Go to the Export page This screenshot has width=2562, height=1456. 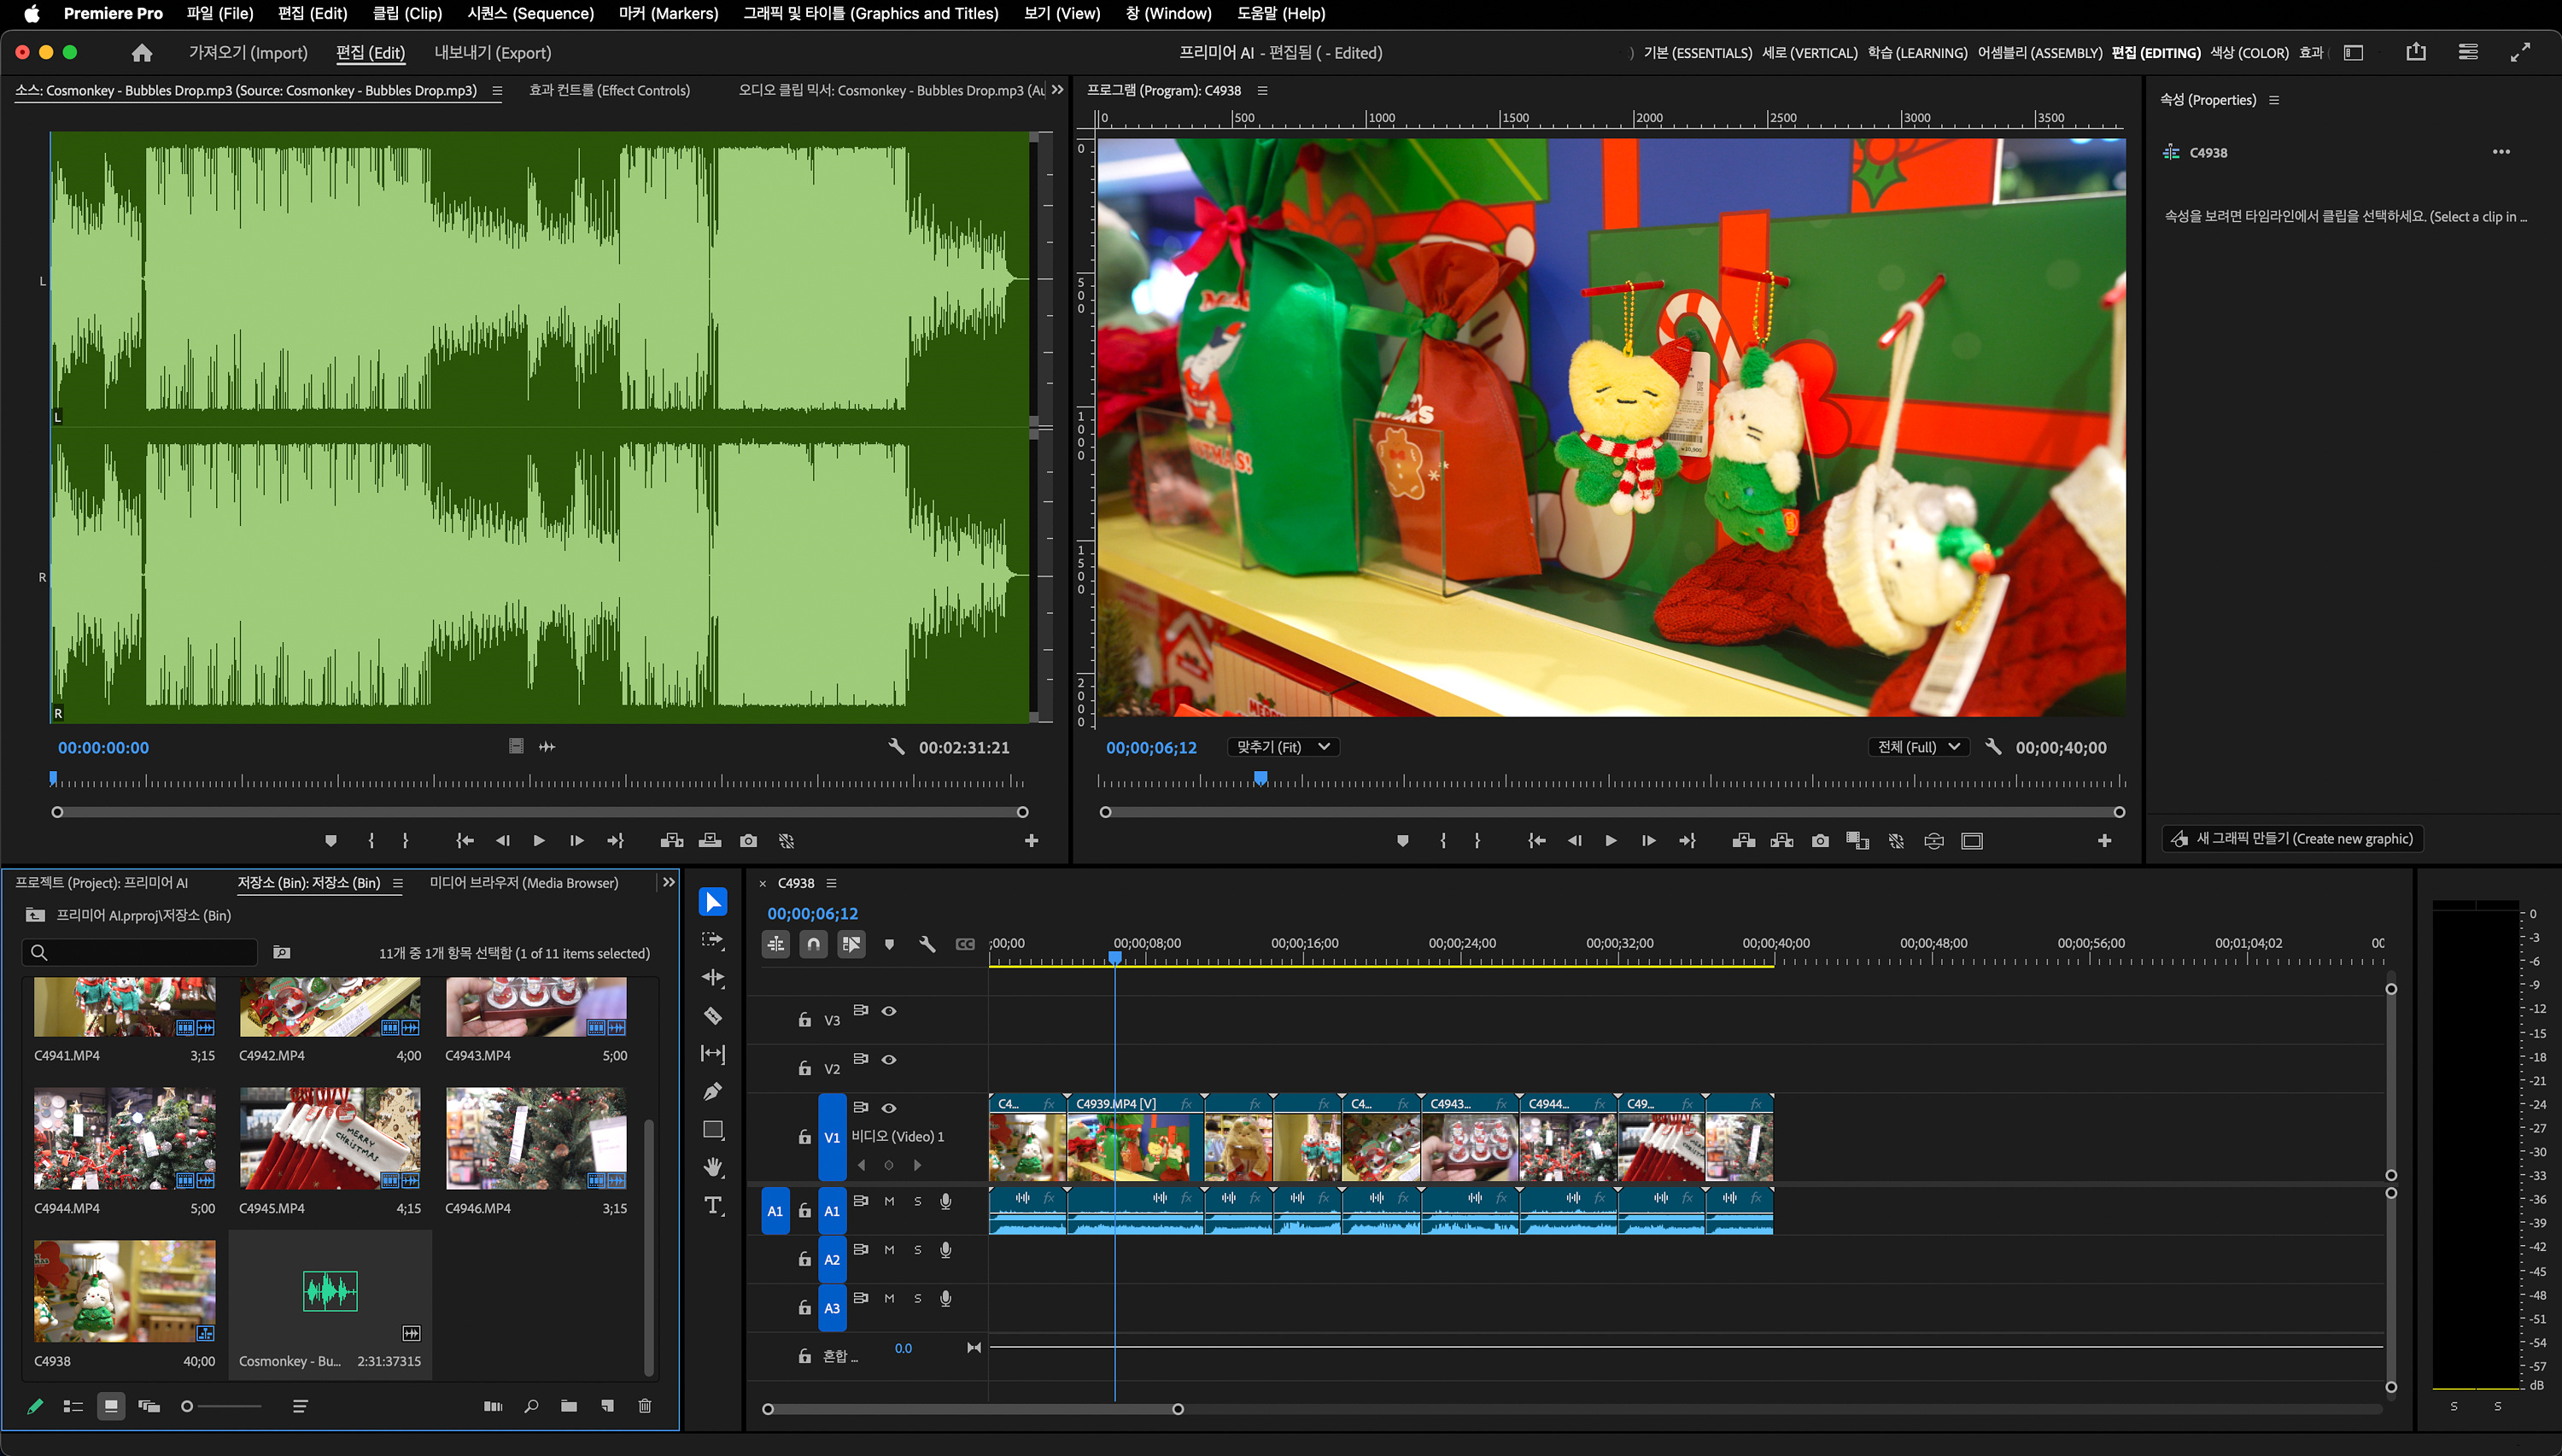click(x=492, y=53)
